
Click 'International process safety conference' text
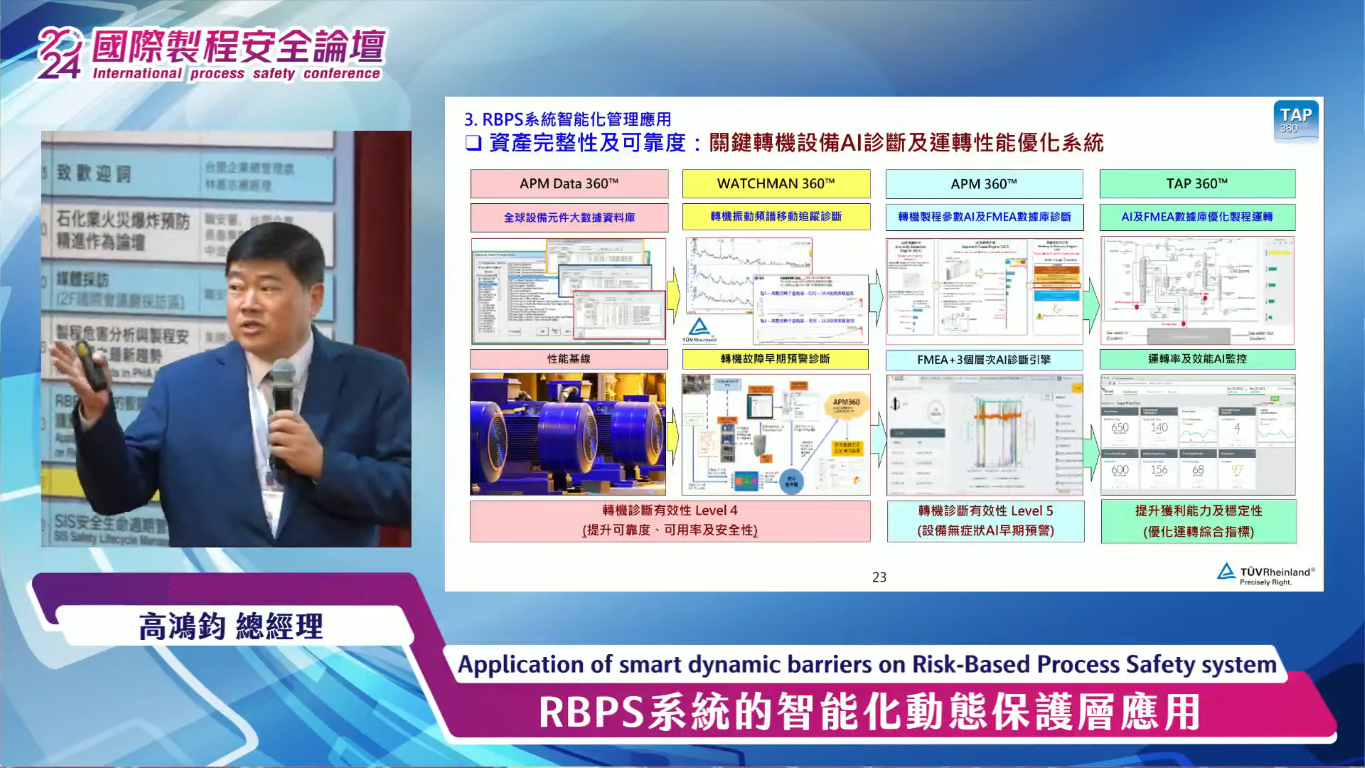pos(236,73)
